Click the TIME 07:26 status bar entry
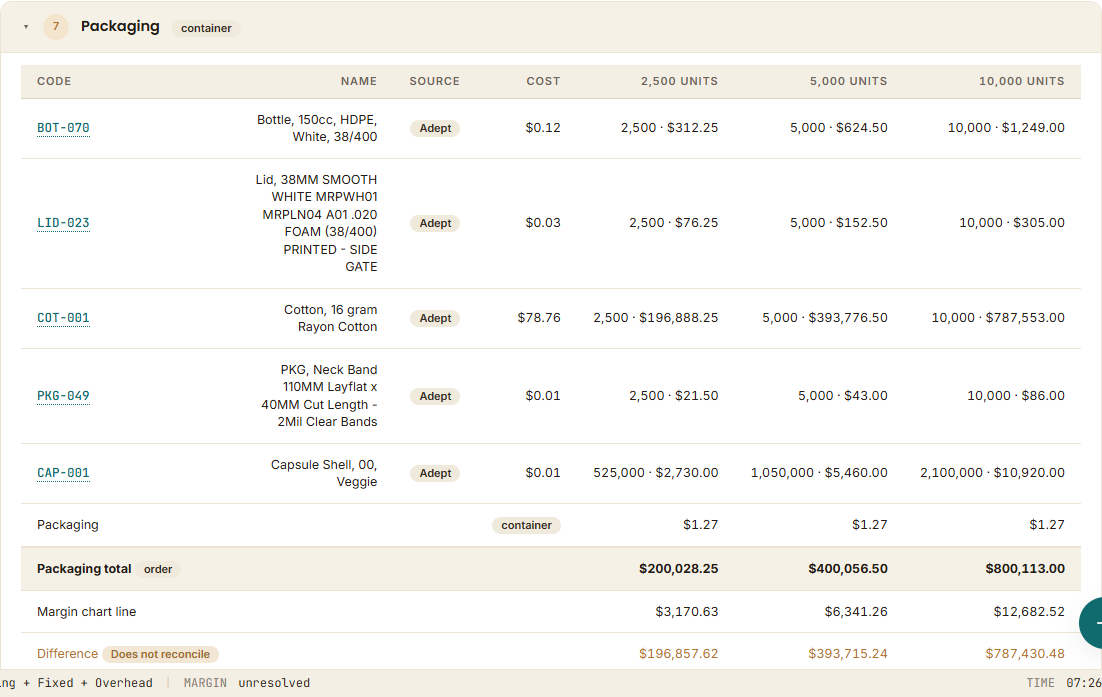Image resolution: width=1102 pixels, height=697 pixels. tap(1064, 683)
